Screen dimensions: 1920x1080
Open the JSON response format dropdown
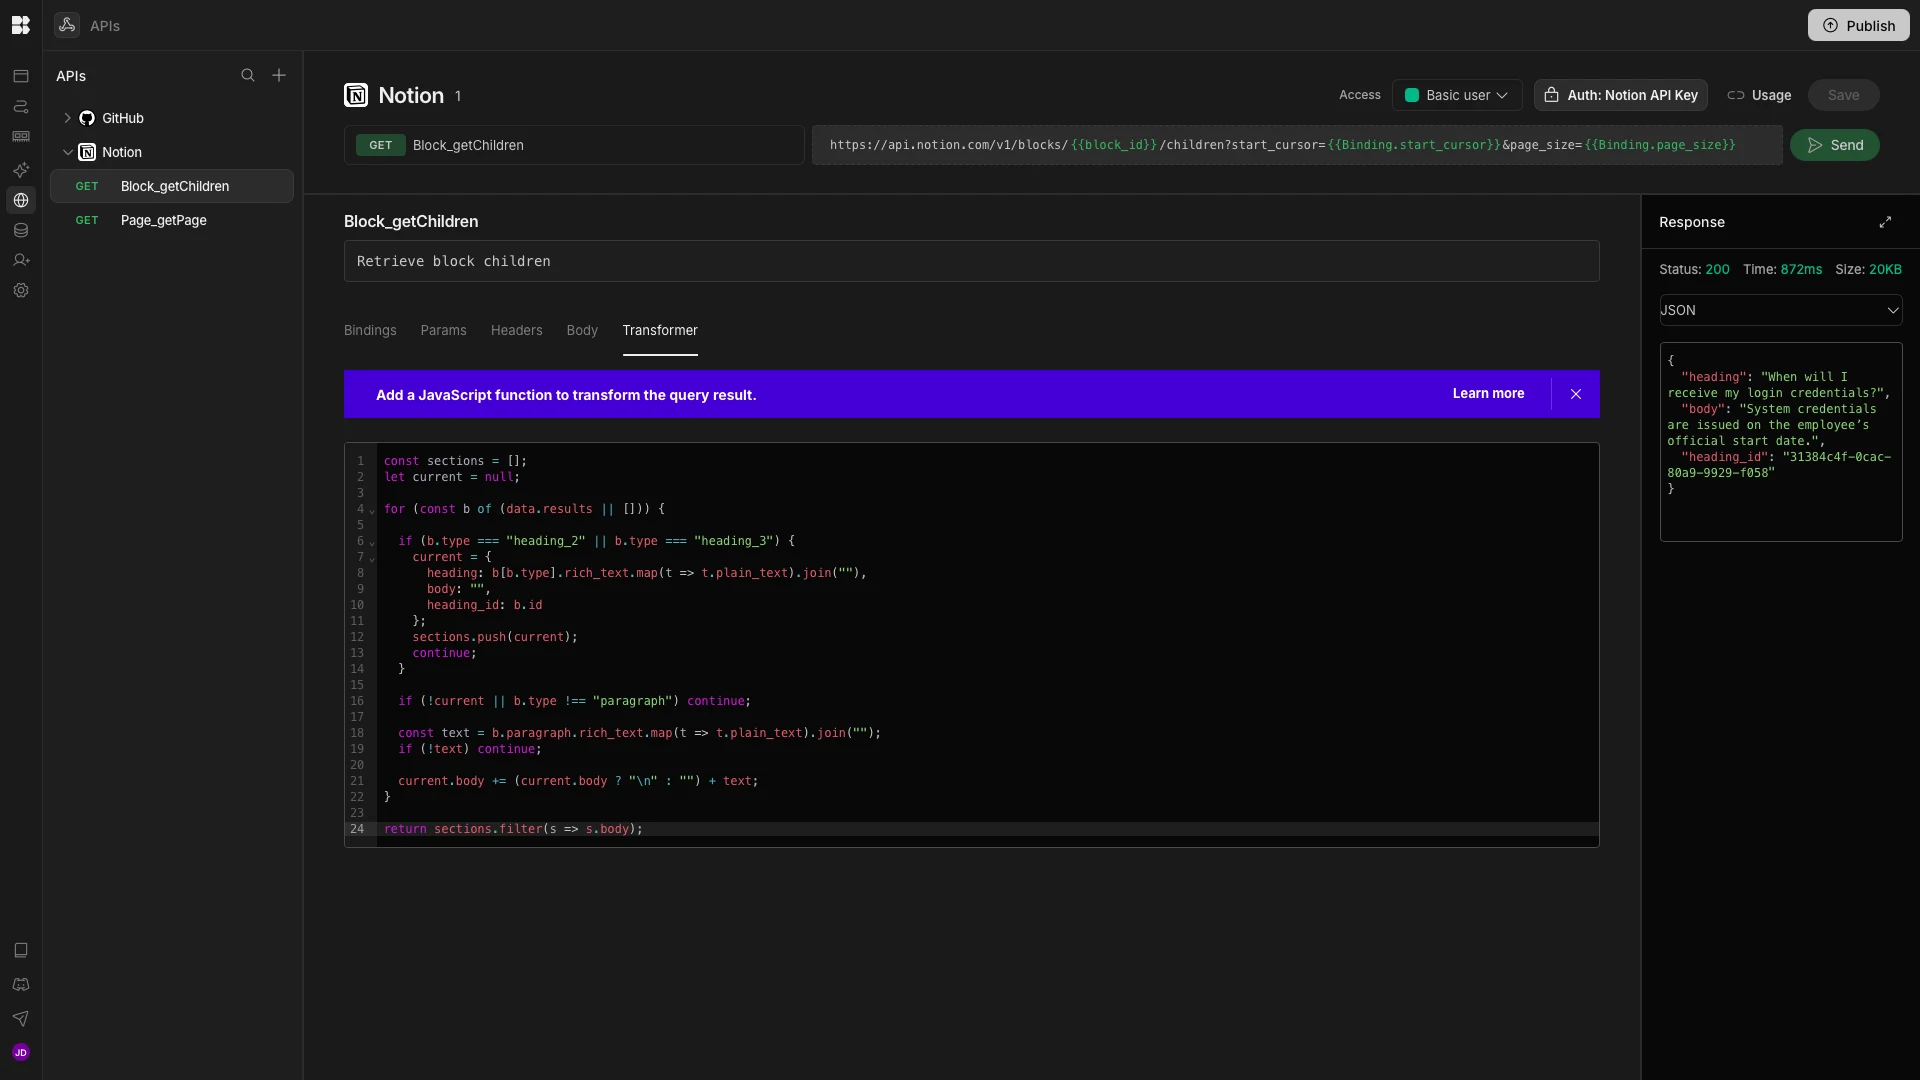pos(1780,310)
